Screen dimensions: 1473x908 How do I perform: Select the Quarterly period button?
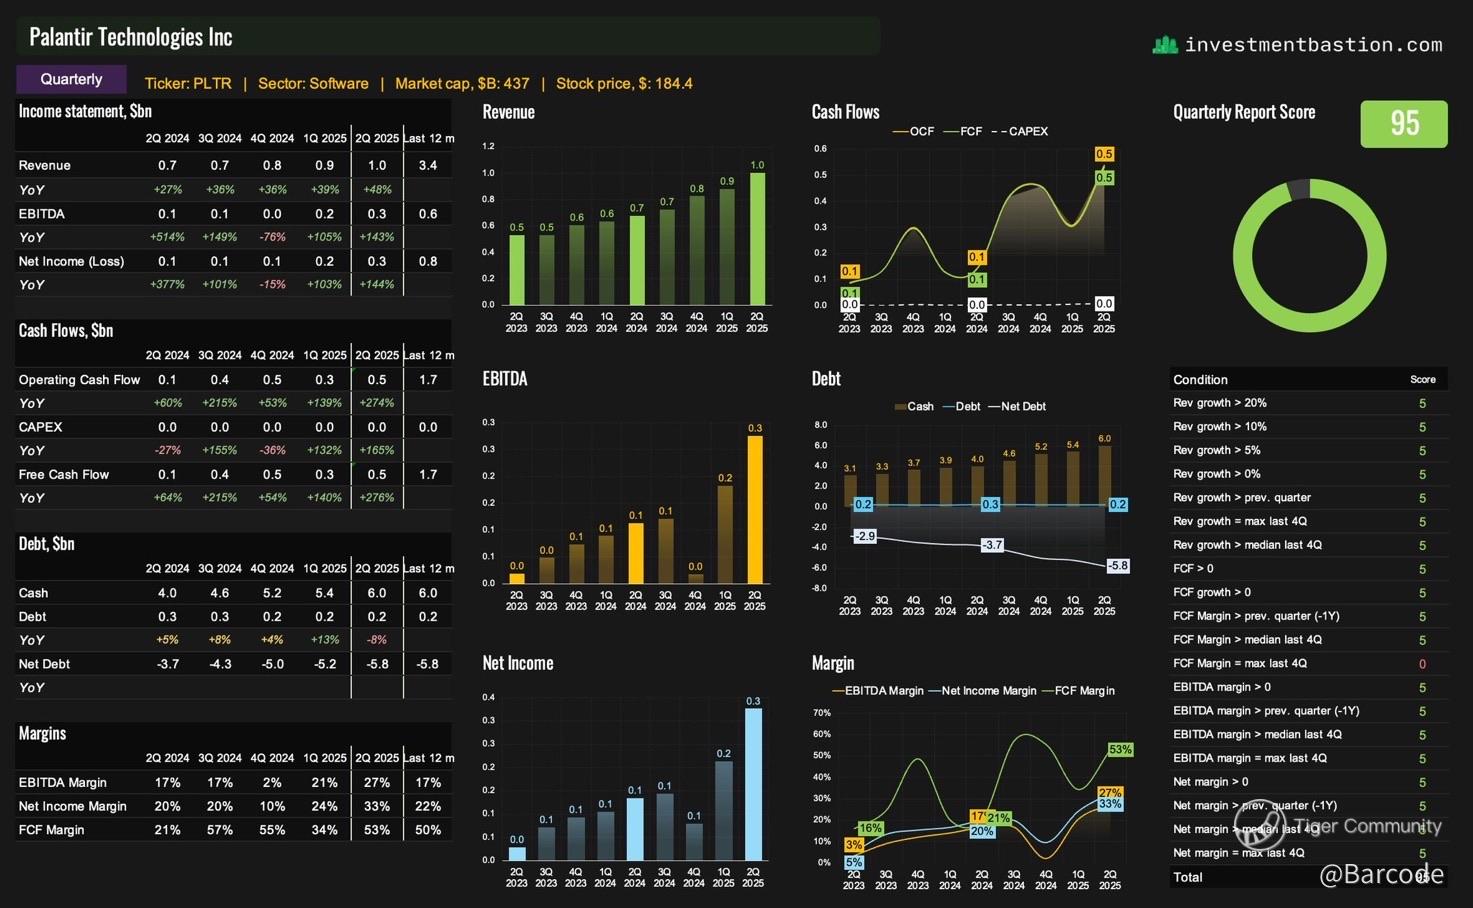coord(71,79)
